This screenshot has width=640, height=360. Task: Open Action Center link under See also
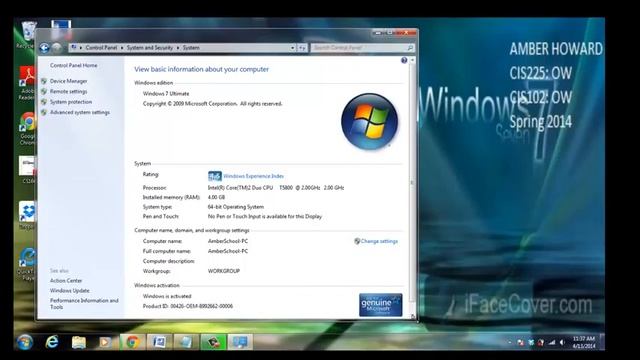pos(66,281)
